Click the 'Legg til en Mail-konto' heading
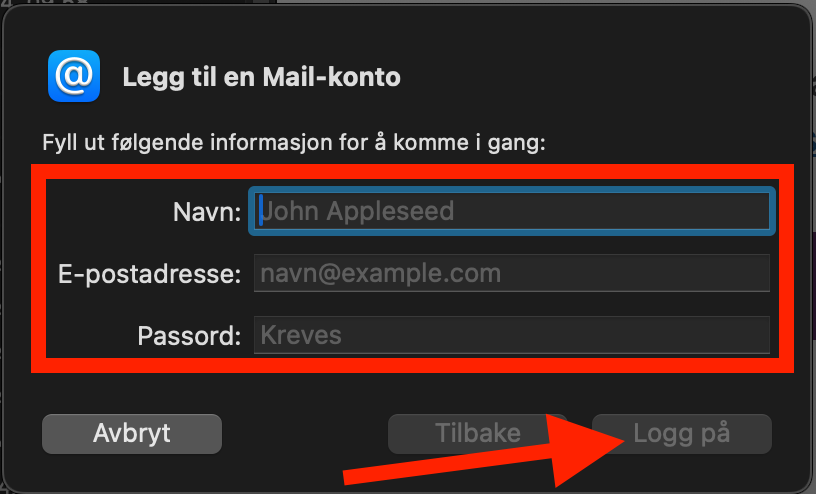This screenshot has width=816, height=494. (x=261, y=77)
